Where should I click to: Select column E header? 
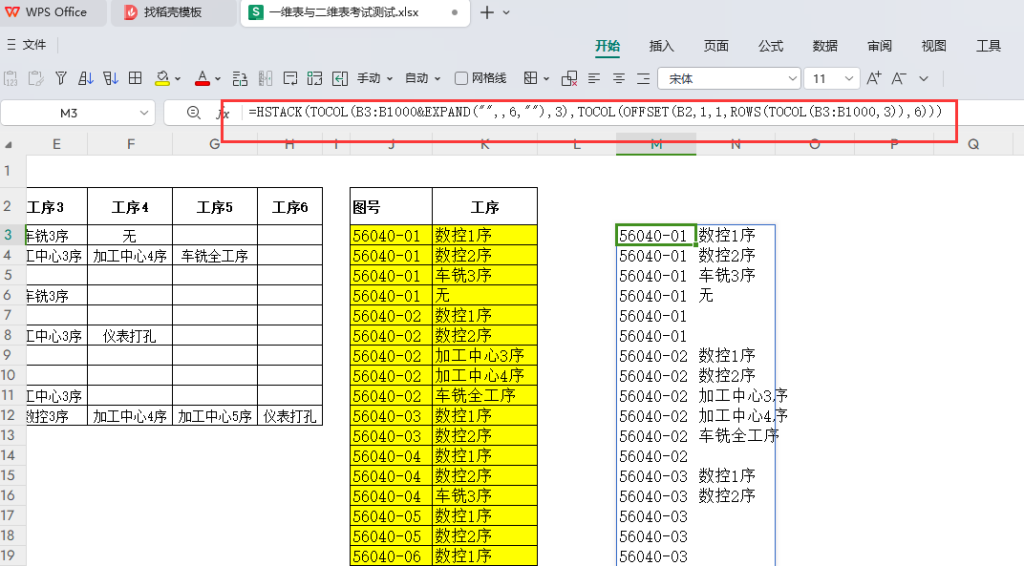57,144
